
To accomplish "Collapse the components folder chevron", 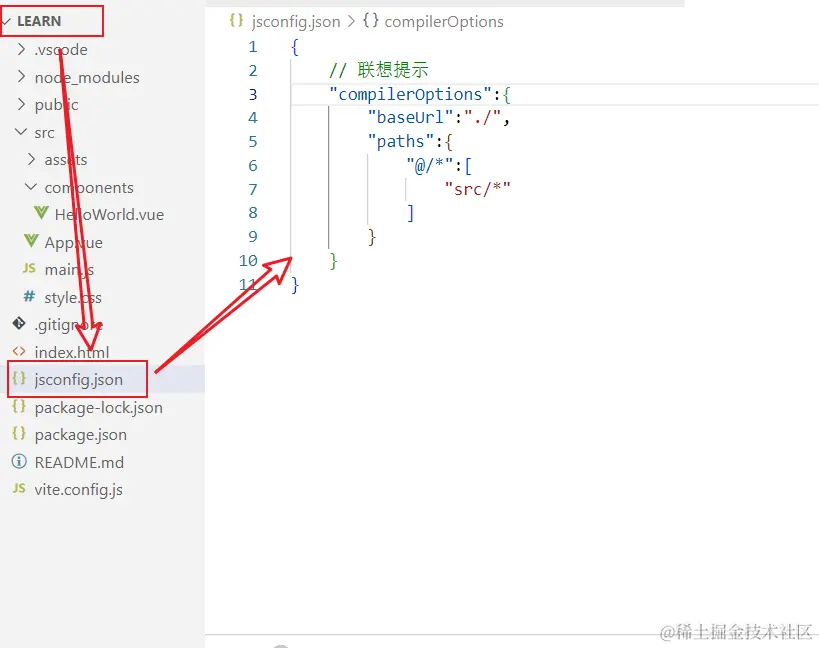I will [x=31, y=187].
